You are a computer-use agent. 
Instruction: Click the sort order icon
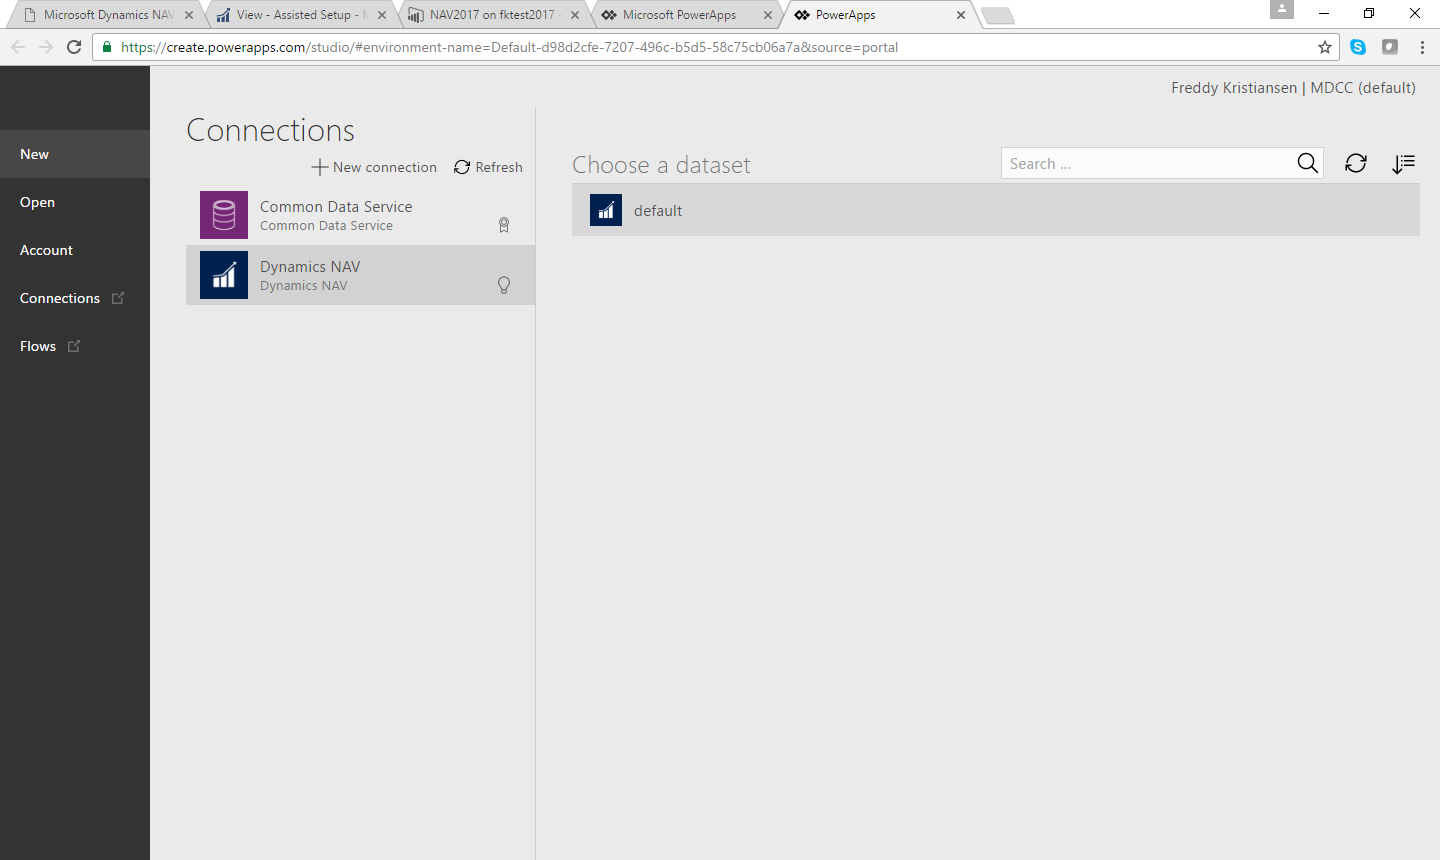pos(1403,164)
